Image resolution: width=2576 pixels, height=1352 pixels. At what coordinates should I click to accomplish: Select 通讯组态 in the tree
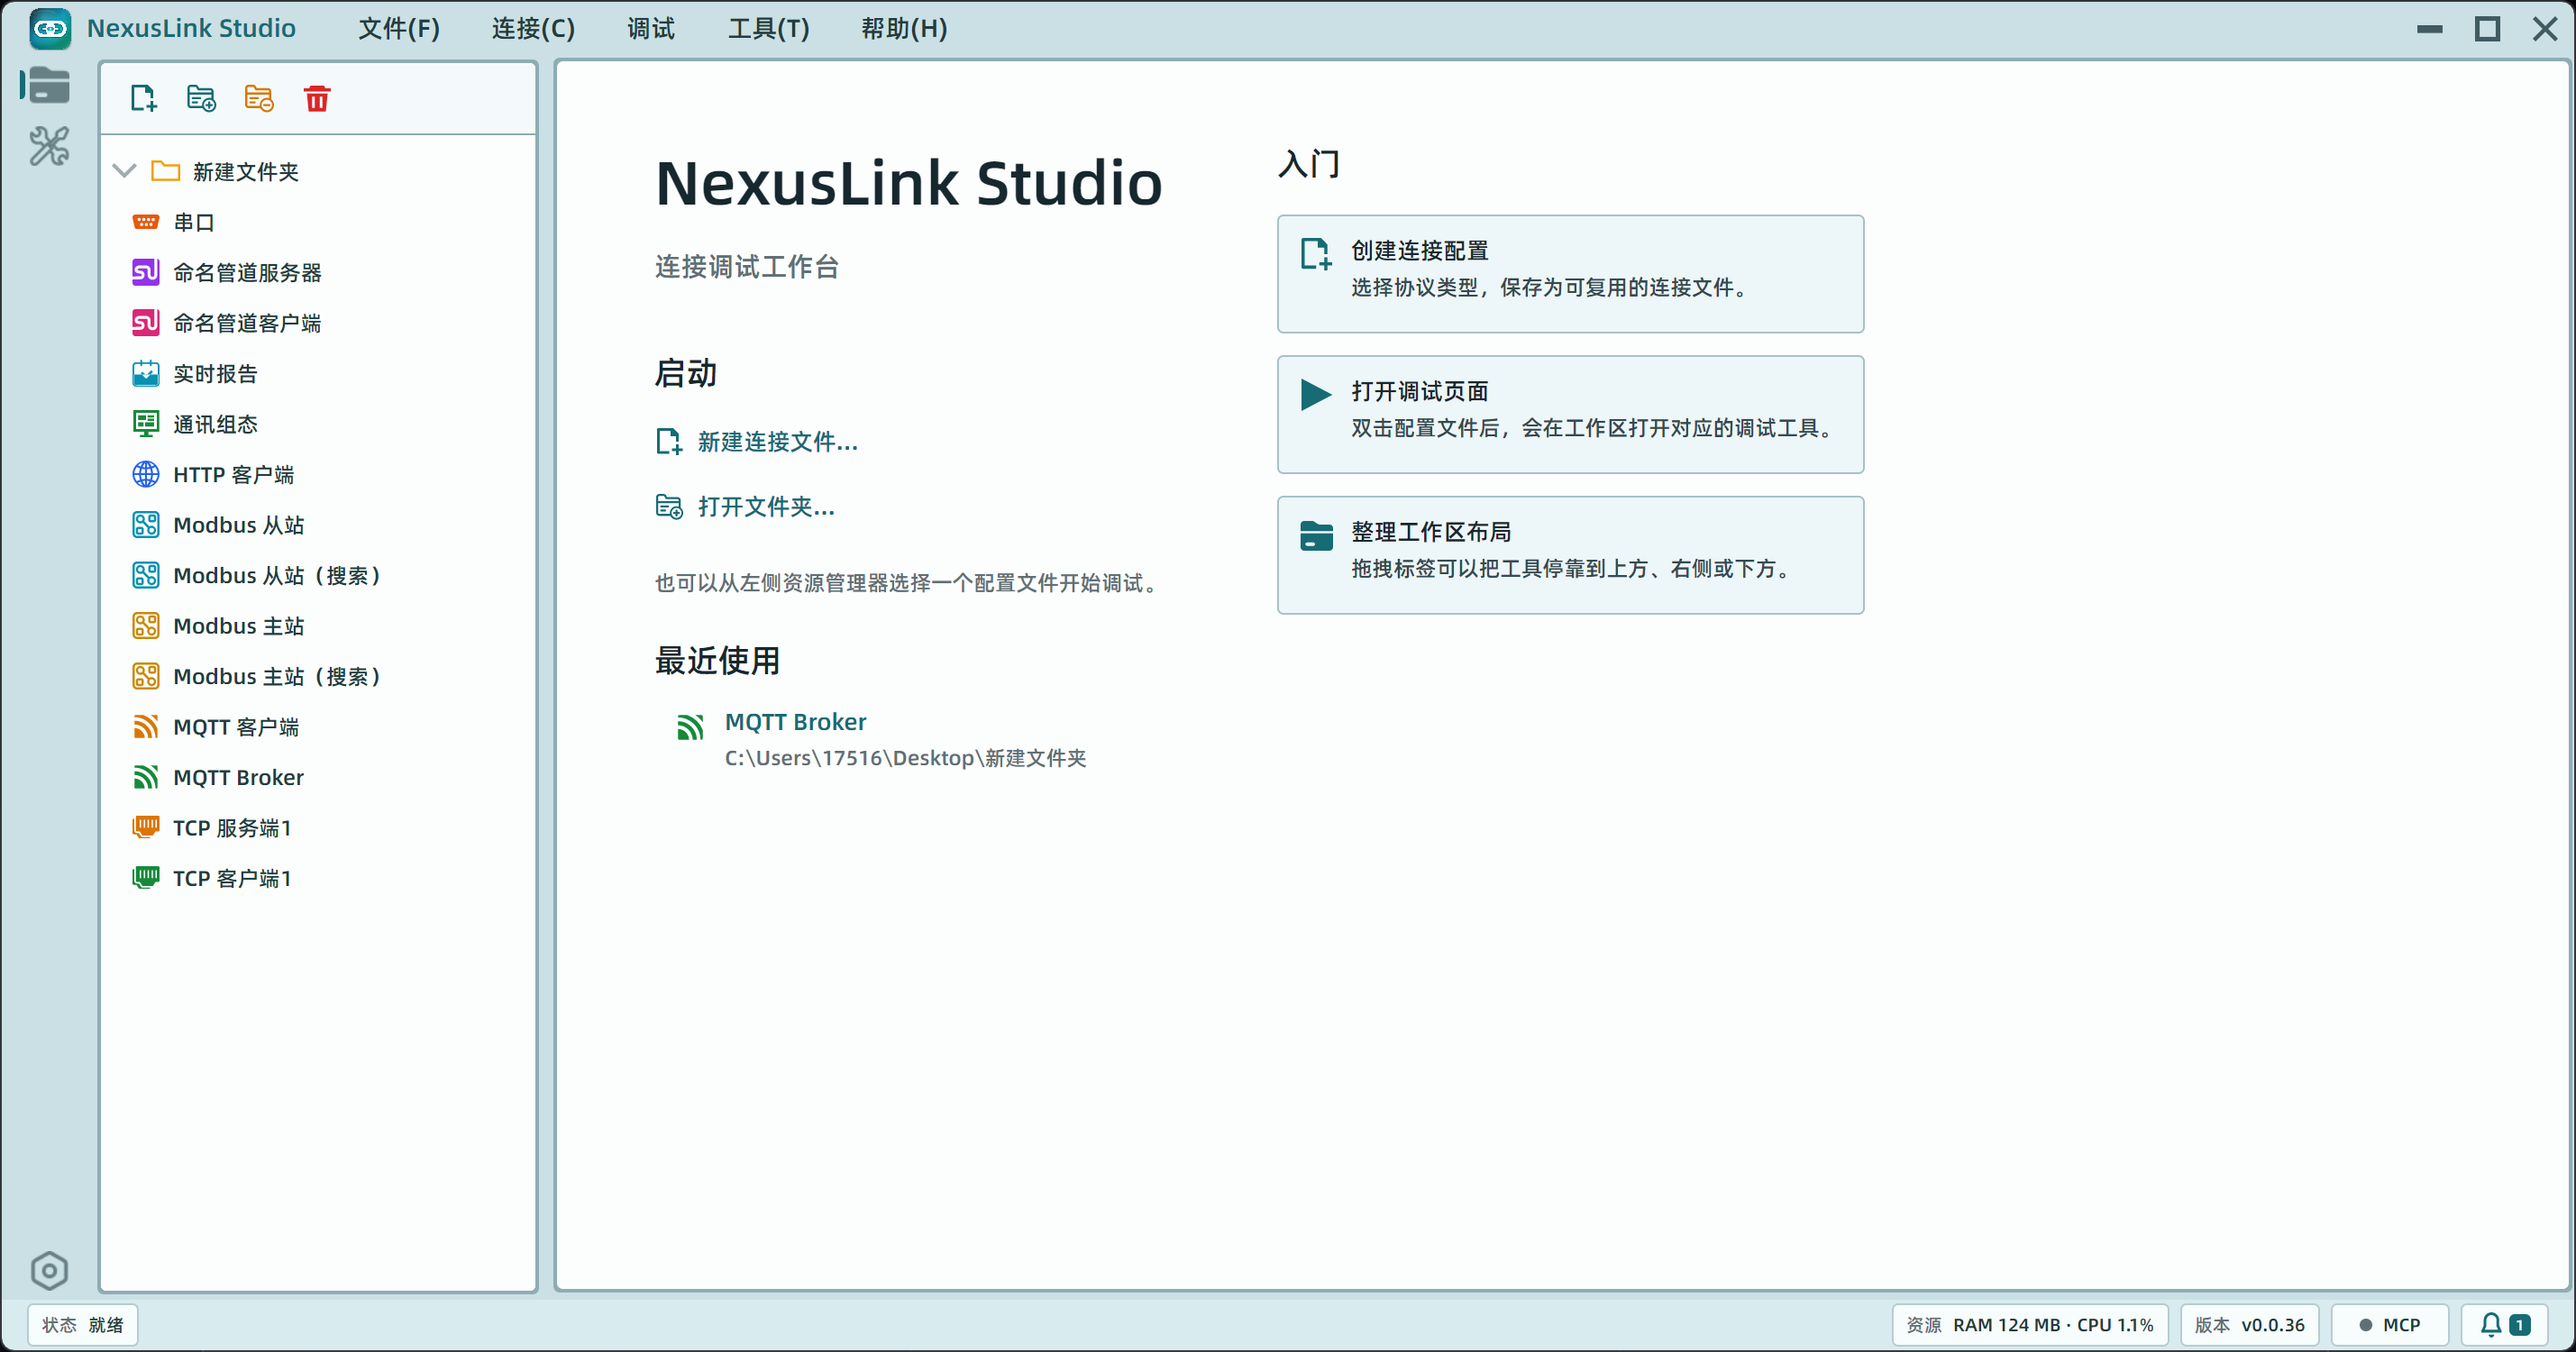(318, 423)
